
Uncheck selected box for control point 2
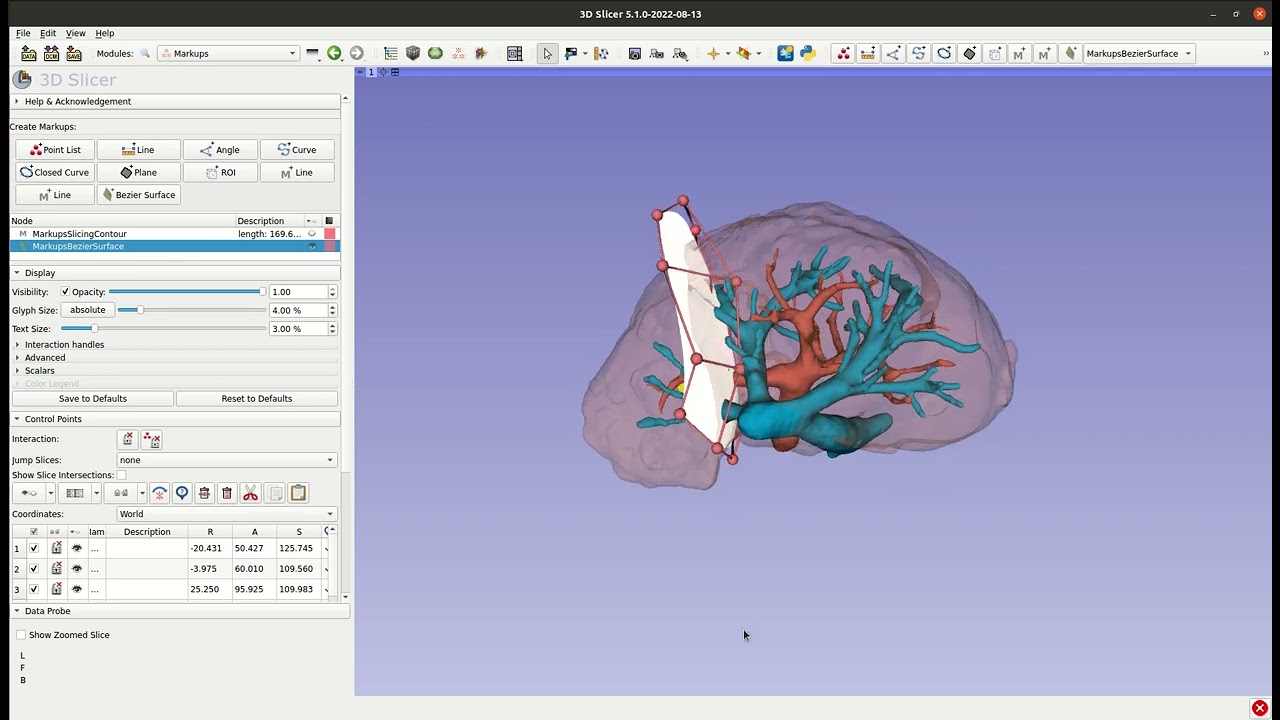(x=34, y=569)
